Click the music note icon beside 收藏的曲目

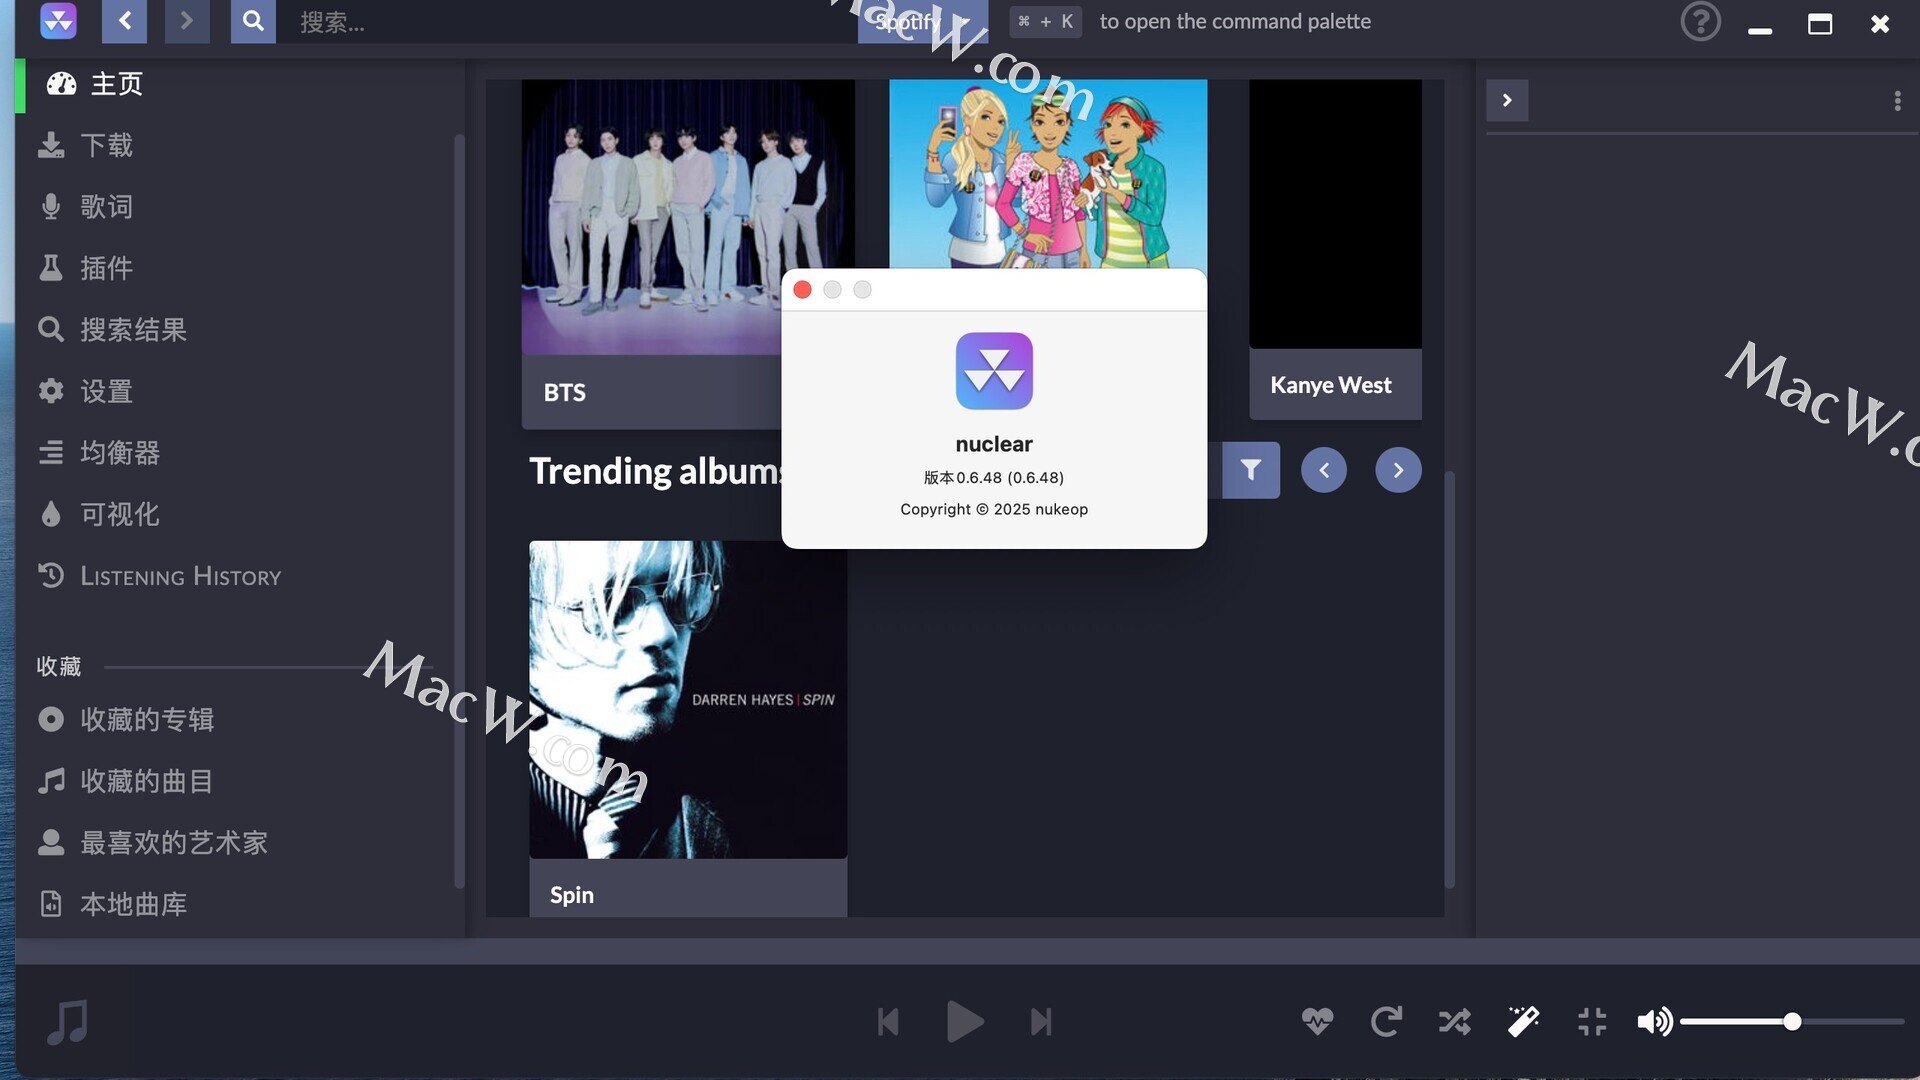(51, 781)
